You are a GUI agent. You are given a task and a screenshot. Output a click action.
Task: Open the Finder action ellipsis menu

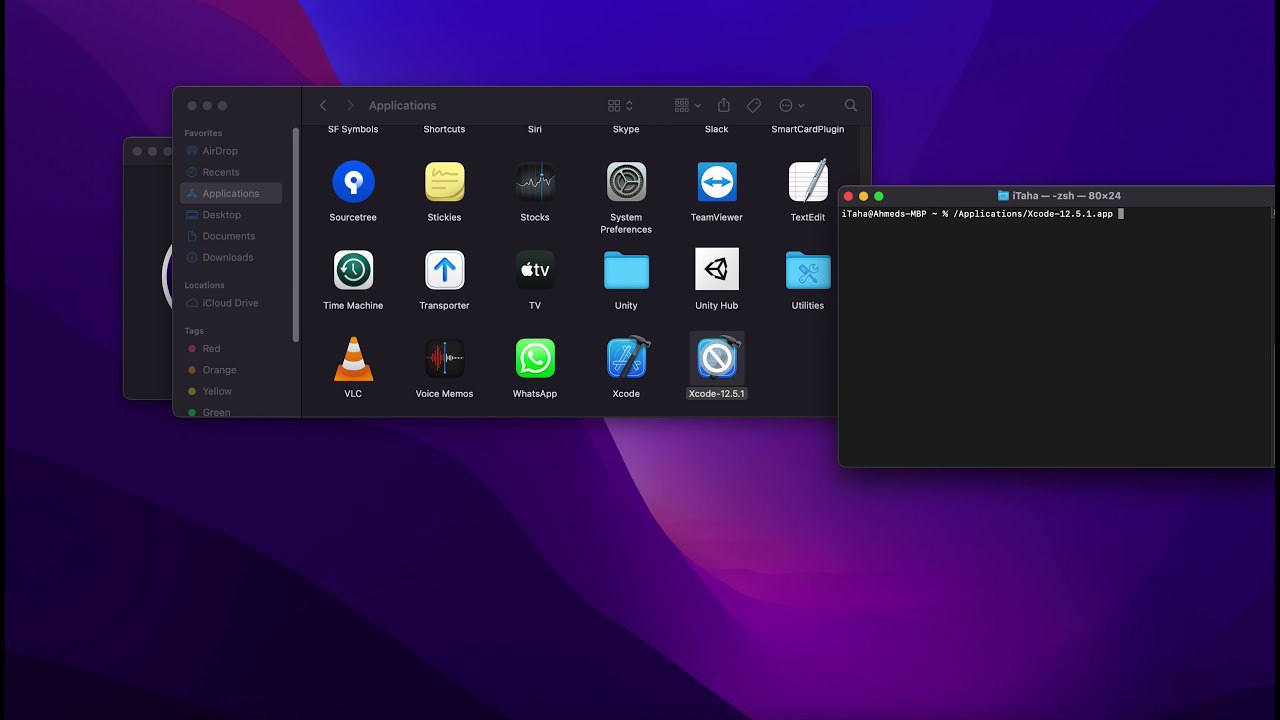791,105
